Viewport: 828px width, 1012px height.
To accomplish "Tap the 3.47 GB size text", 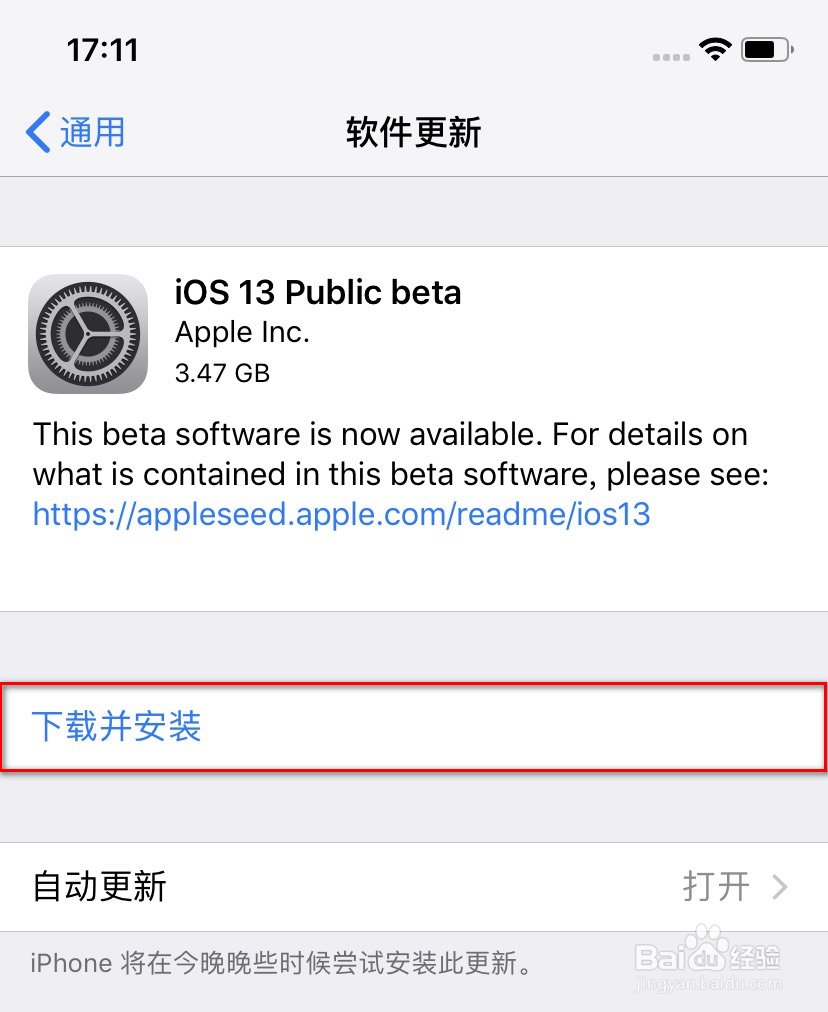I will point(222,373).
